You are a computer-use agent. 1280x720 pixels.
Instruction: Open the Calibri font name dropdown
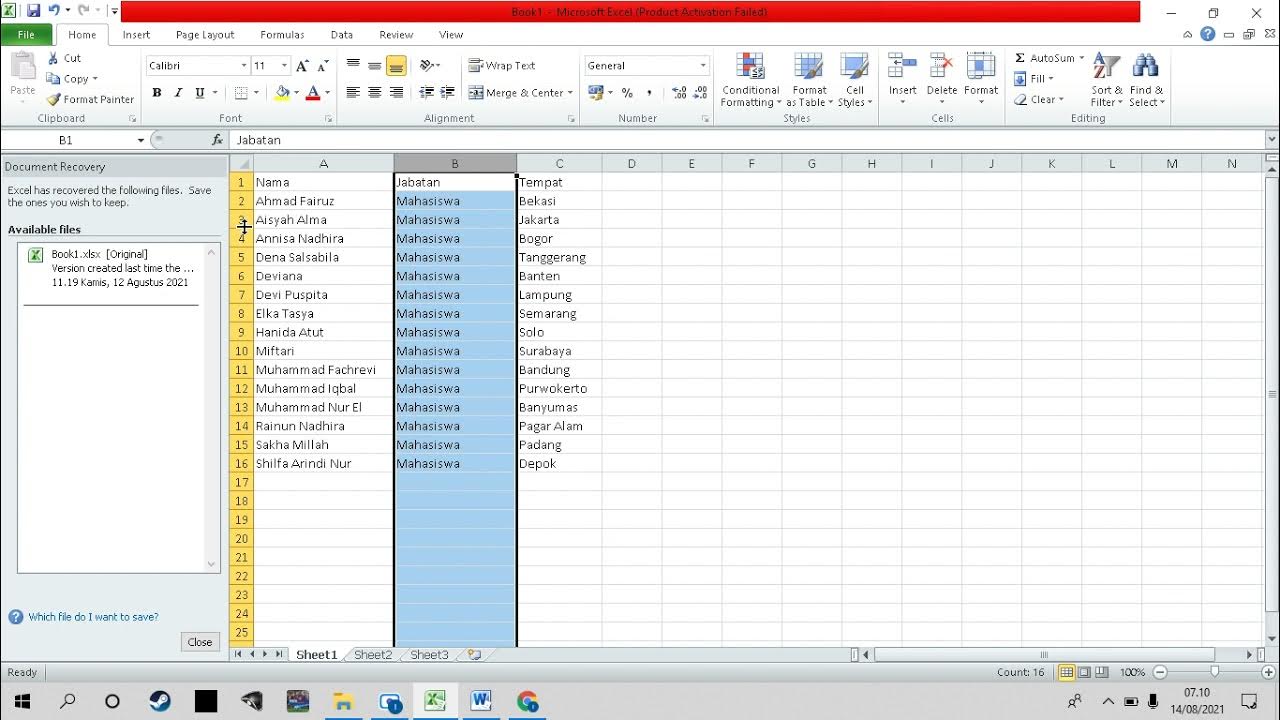[x=243, y=66]
